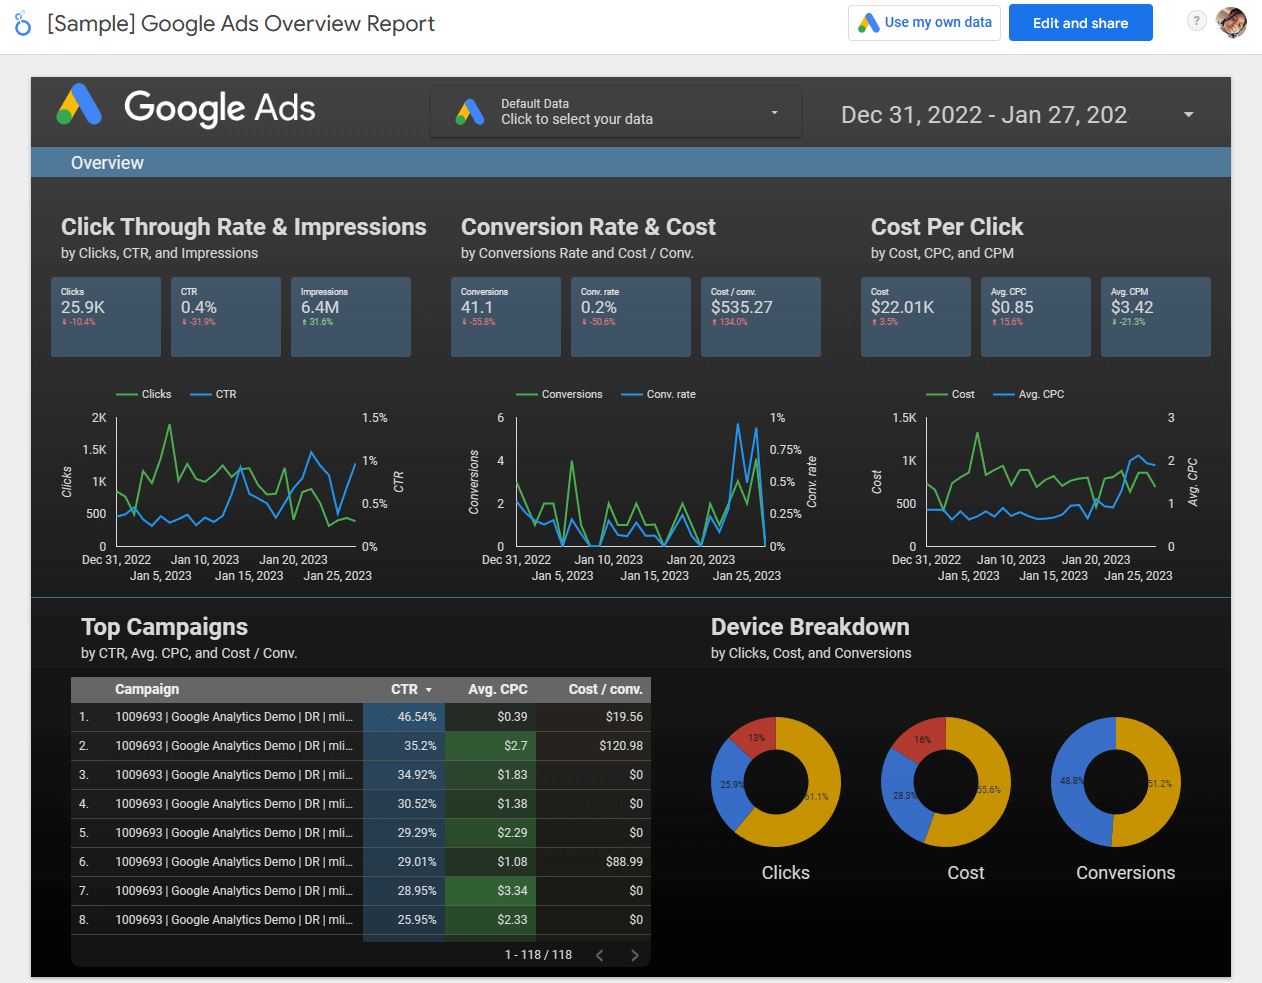Click the Google Ads icon in data selector

470,111
